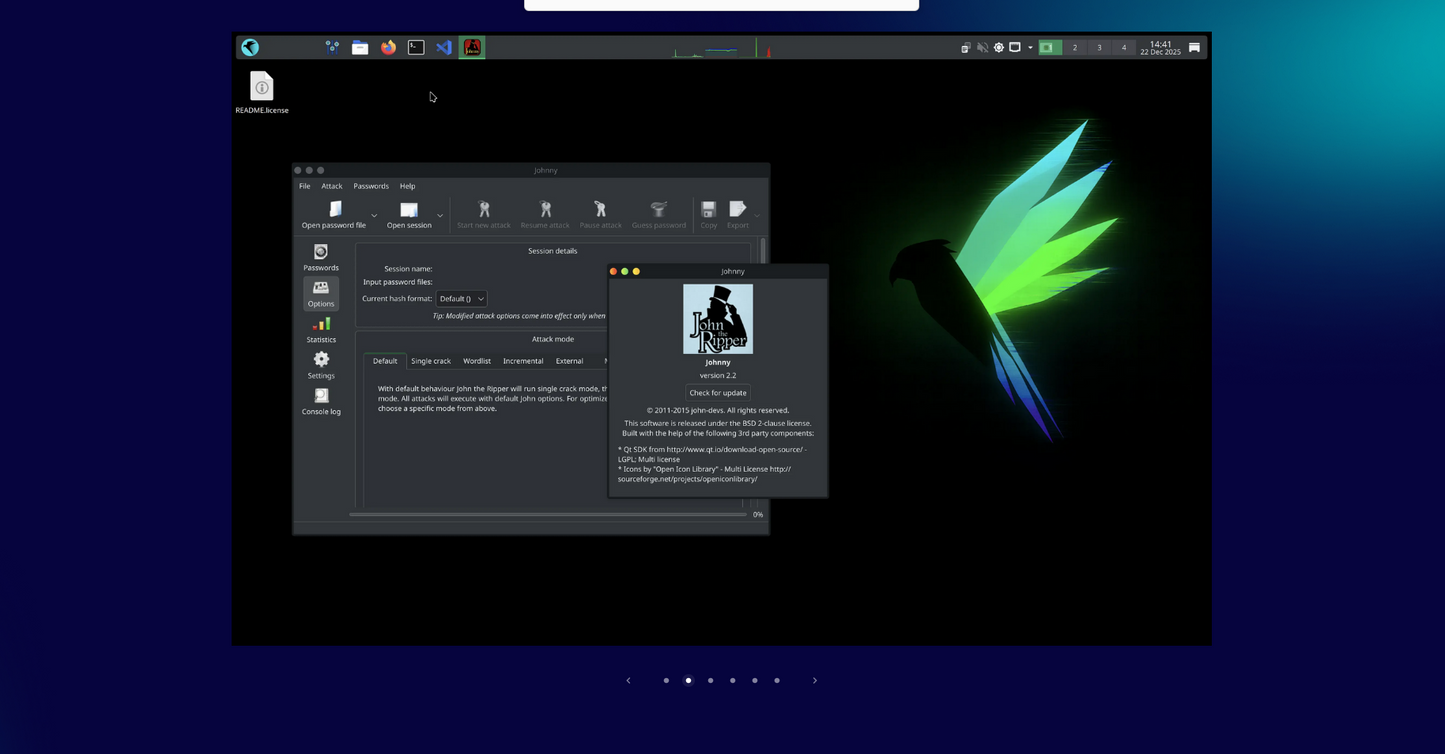Image resolution: width=1445 pixels, height=754 pixels.
Task: Switch to workspace 3
Action: click(x=1099, y=47)
